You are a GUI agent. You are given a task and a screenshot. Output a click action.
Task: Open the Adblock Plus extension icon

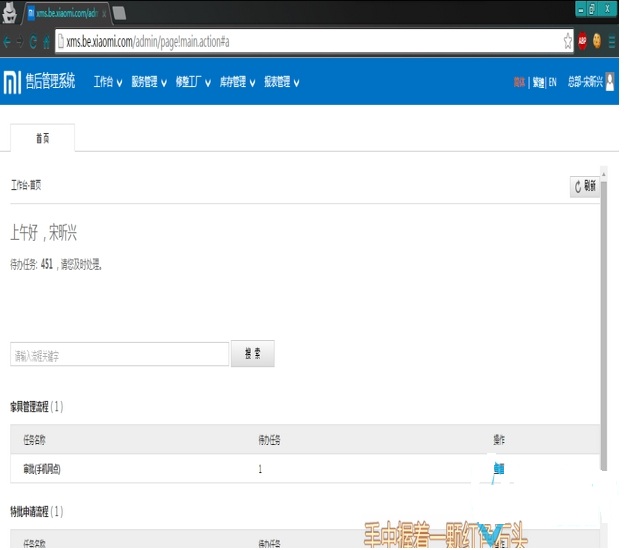pyautogui.click(x=582, y=41)
